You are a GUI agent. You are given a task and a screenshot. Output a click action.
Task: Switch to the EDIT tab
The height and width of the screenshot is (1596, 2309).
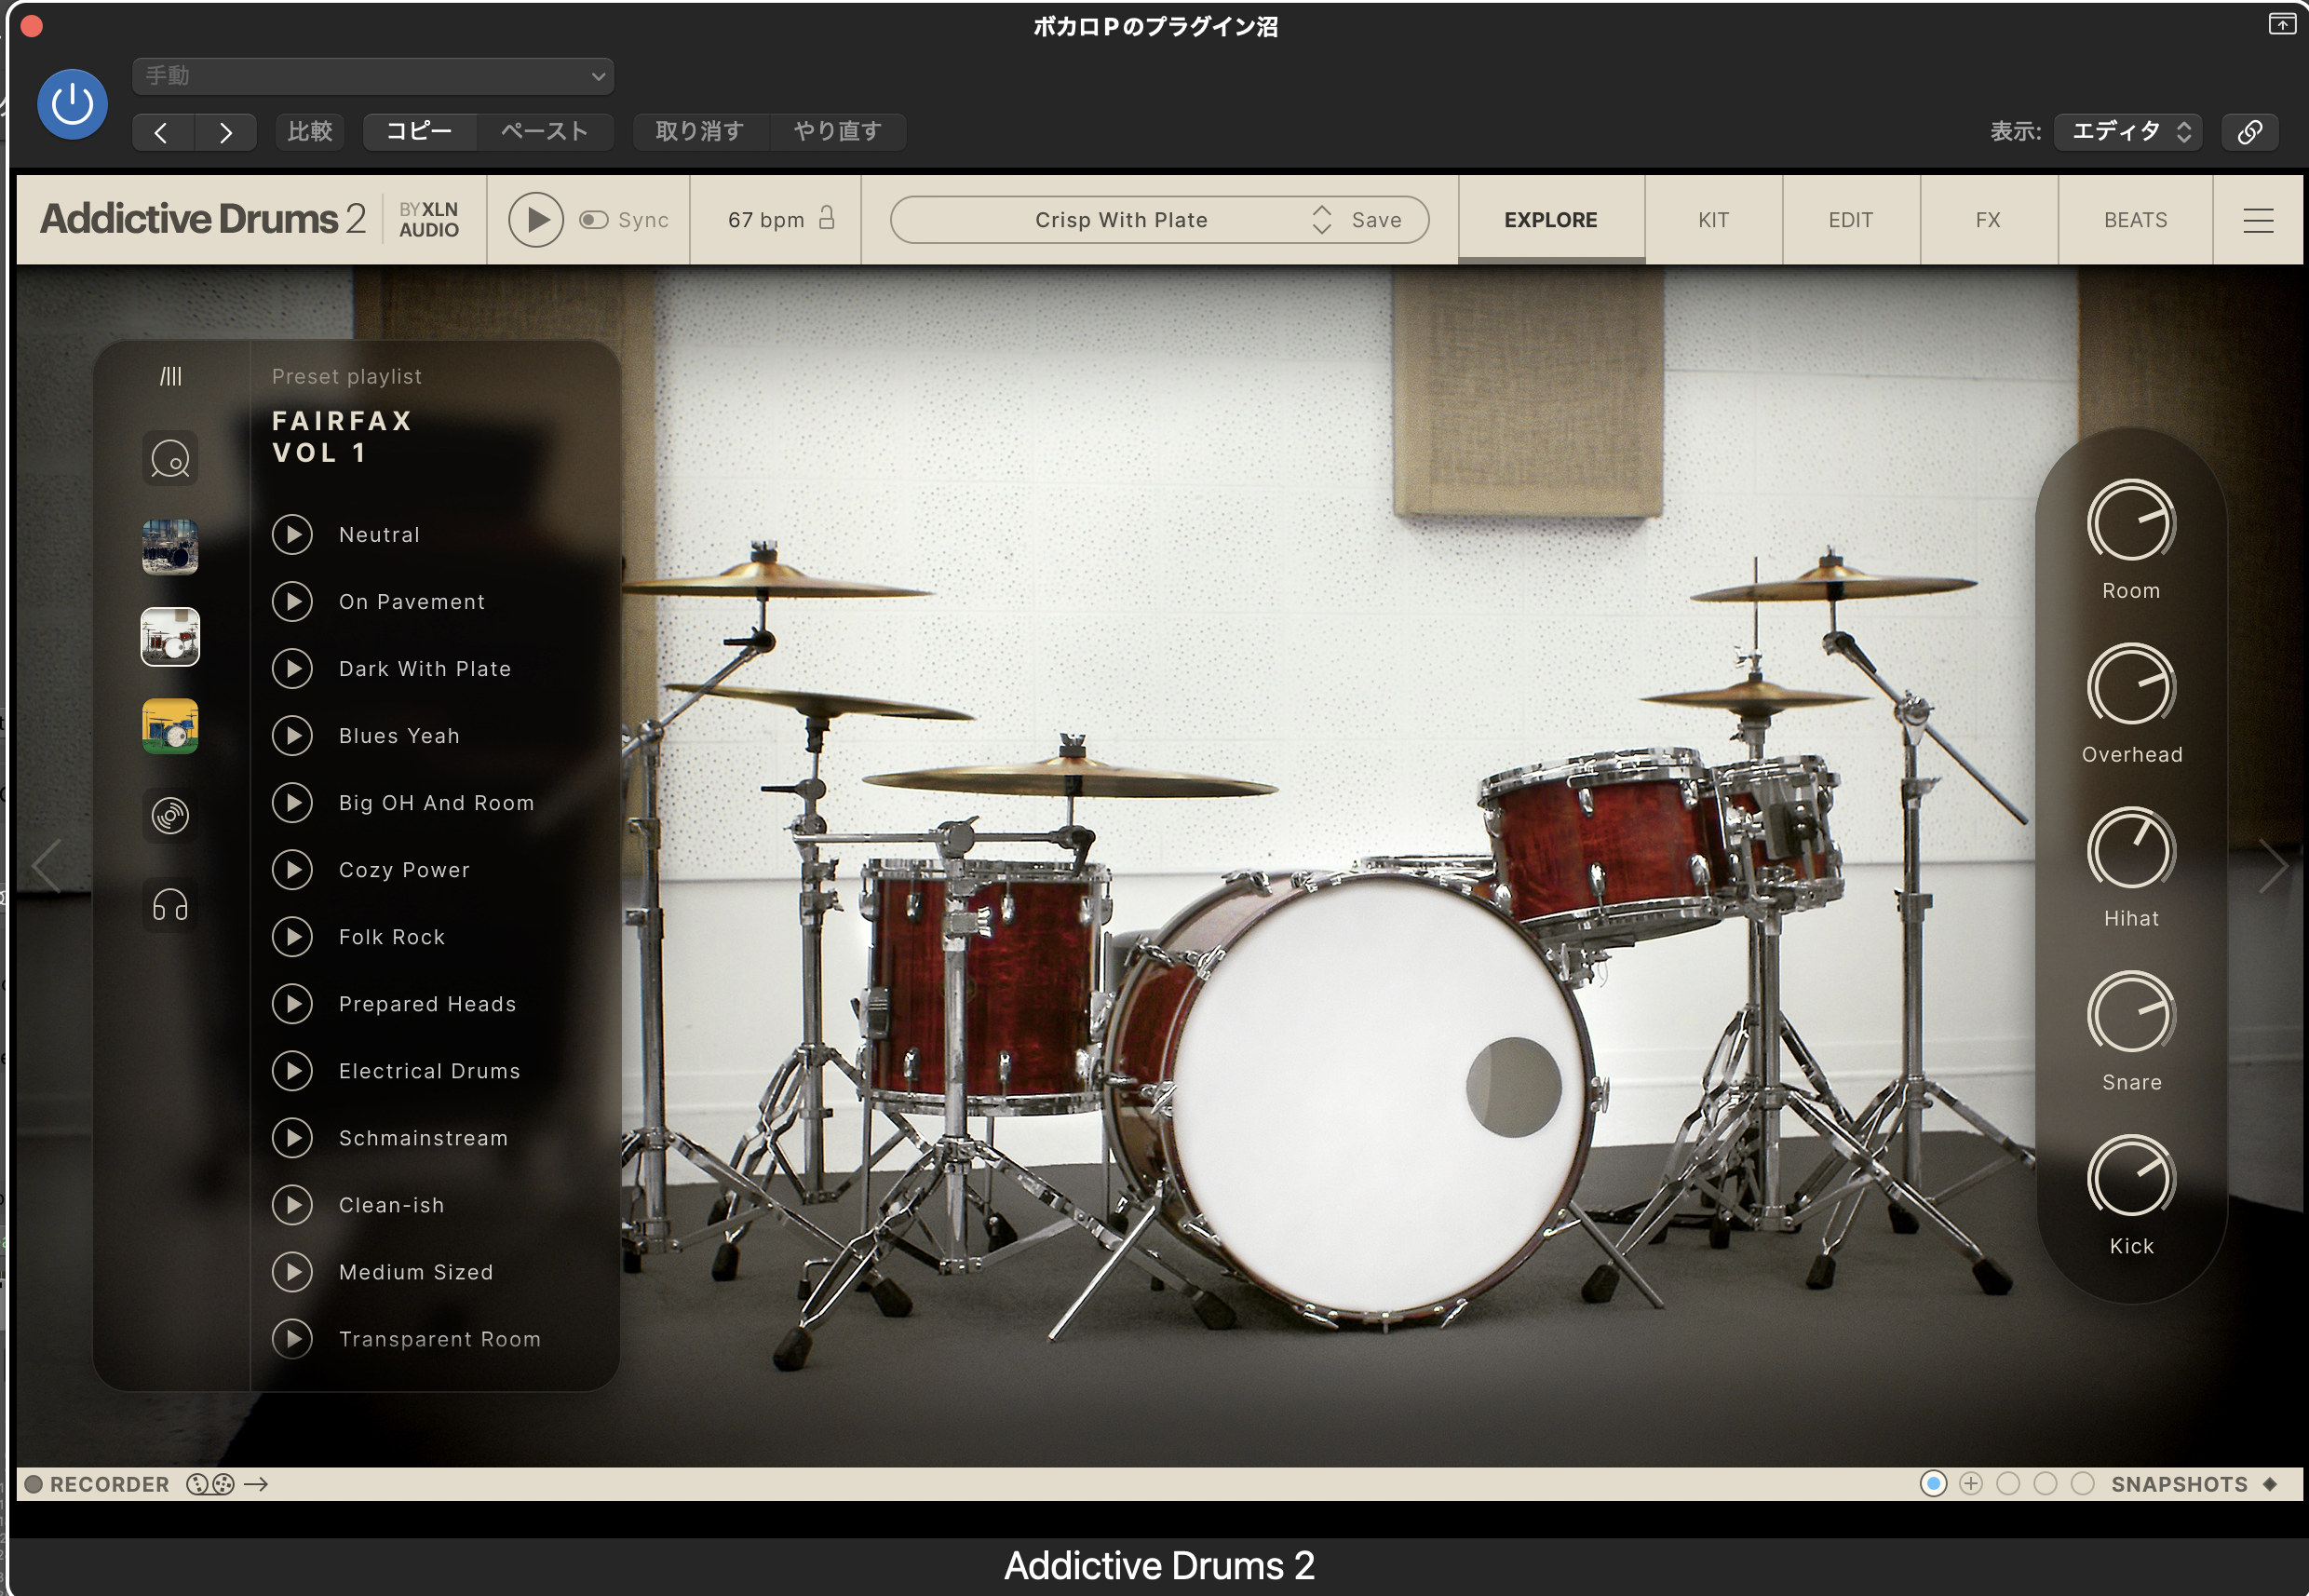1851,220
